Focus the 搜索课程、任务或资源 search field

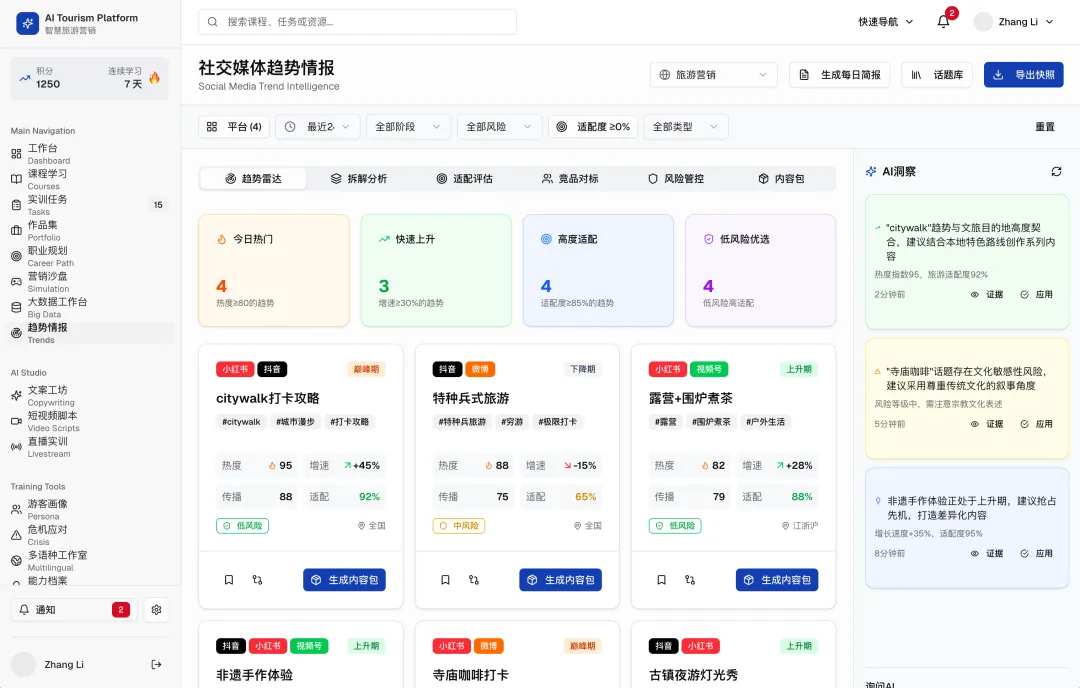pyautogui.click(x=357, y=21)
